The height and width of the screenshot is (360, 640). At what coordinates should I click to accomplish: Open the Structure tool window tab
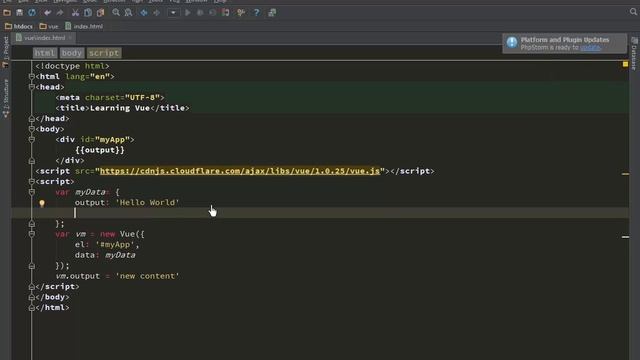point(6,98)
